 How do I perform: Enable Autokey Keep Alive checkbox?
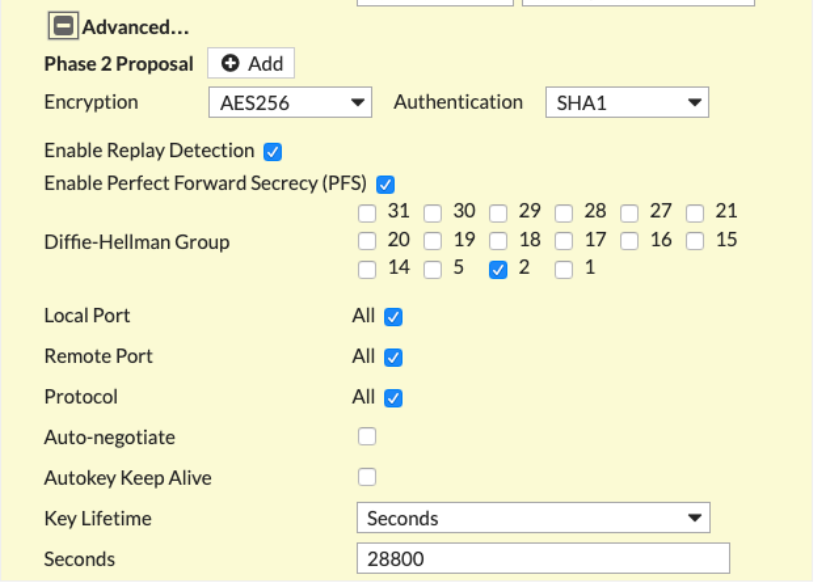367,476
